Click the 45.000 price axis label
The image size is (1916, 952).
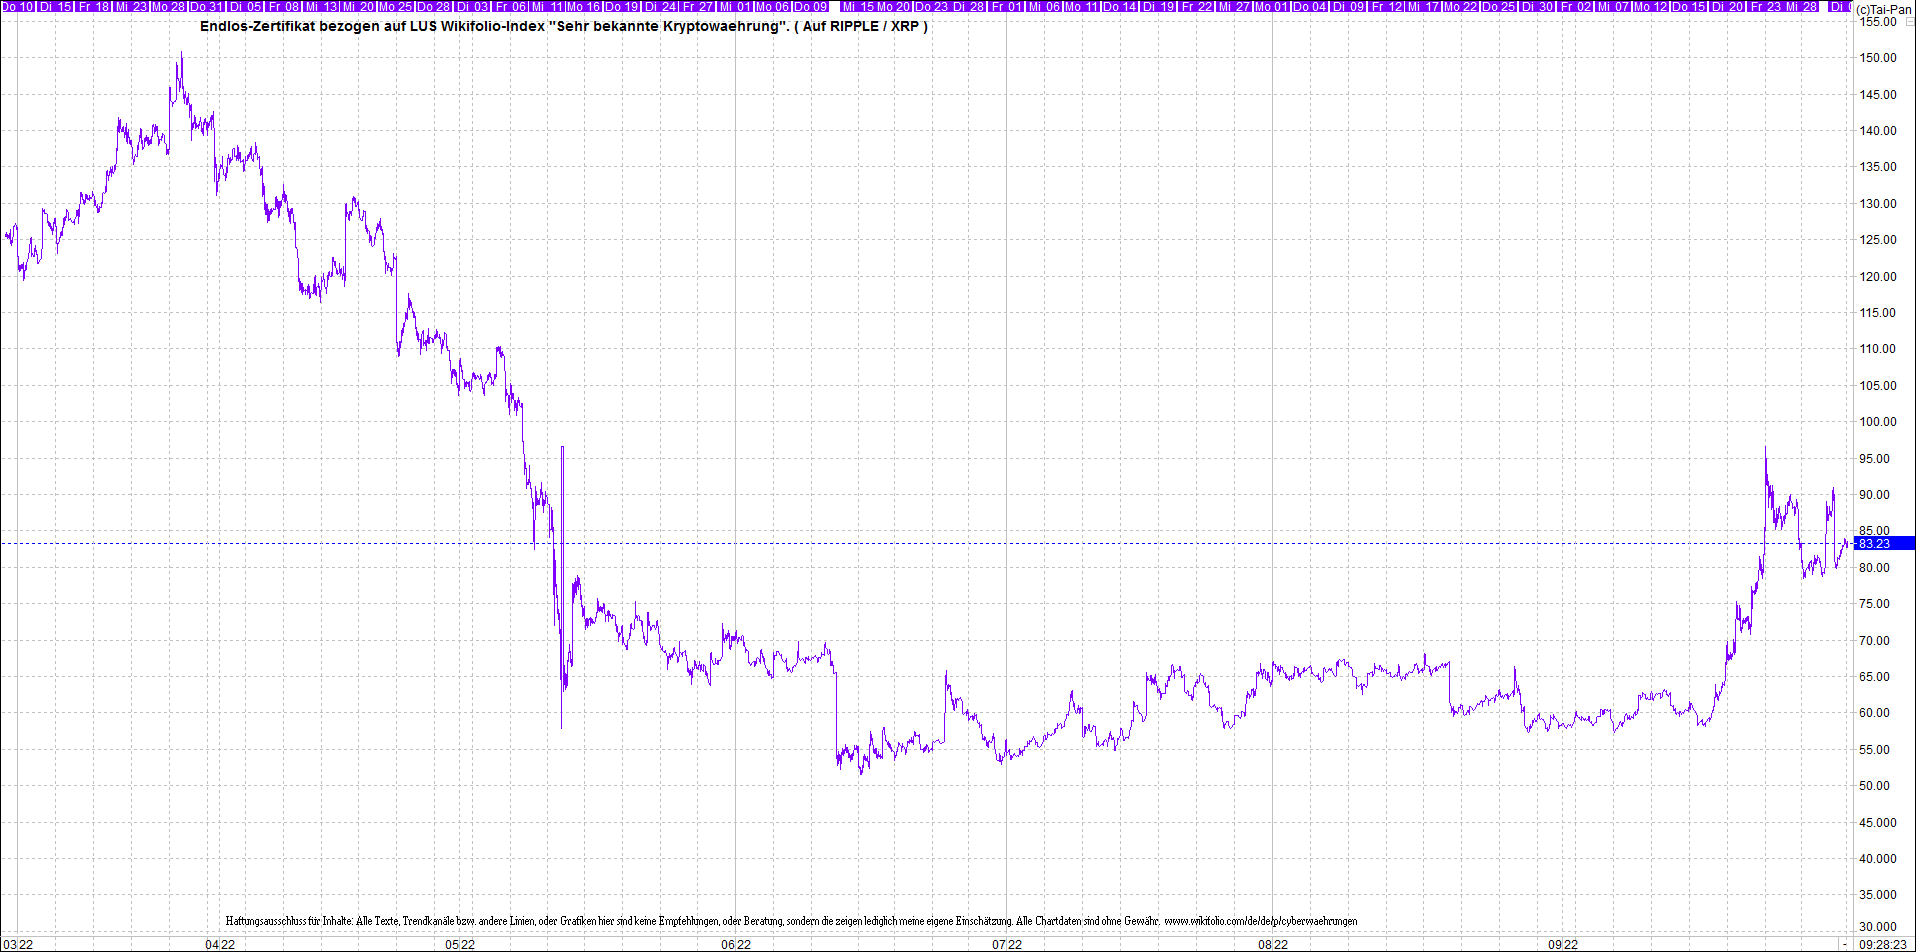point(1877,823)
